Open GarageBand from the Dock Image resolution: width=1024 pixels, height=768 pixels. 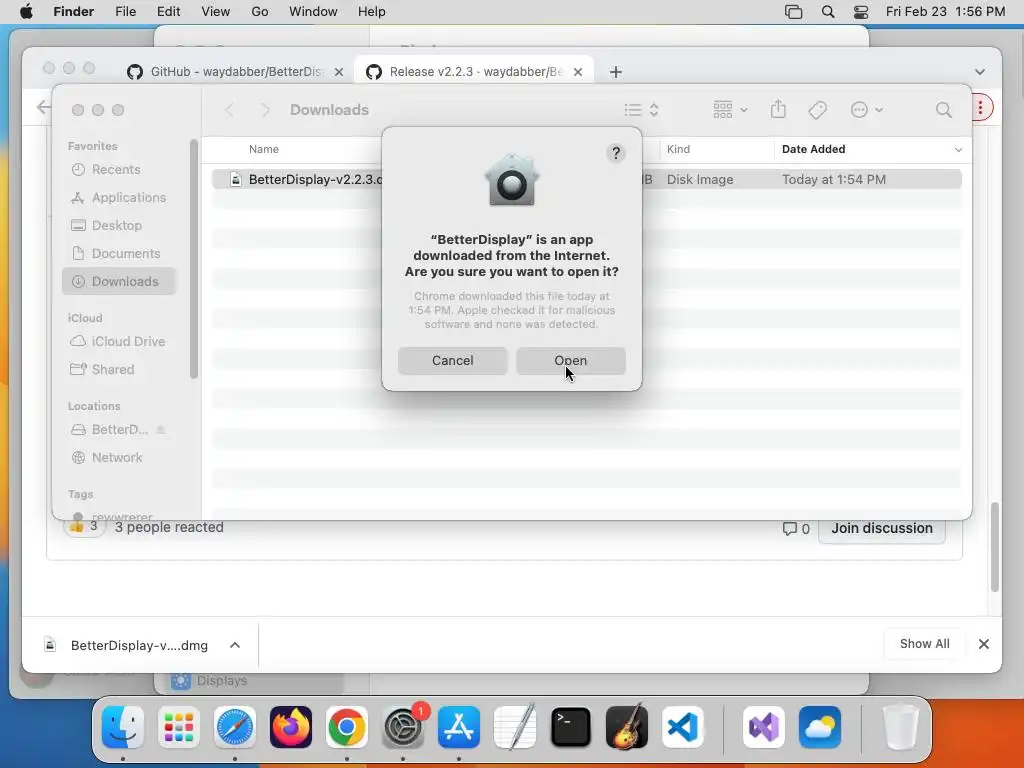[627, 727]
